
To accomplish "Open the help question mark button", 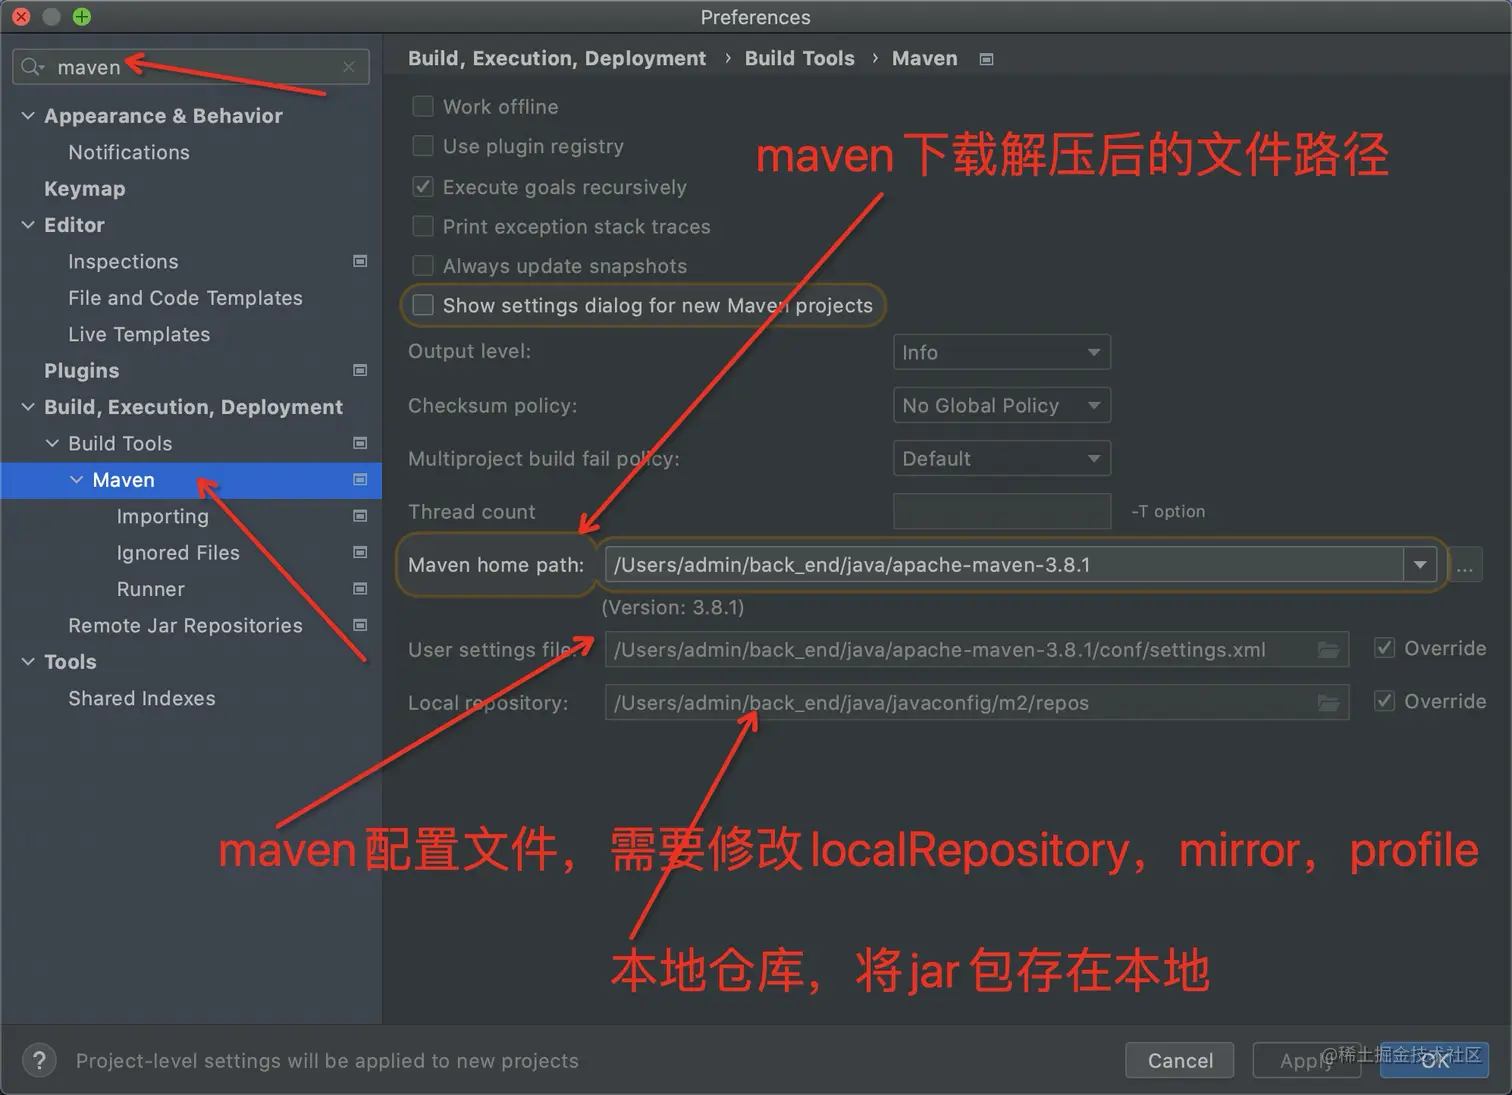I will coord(39,1060).
